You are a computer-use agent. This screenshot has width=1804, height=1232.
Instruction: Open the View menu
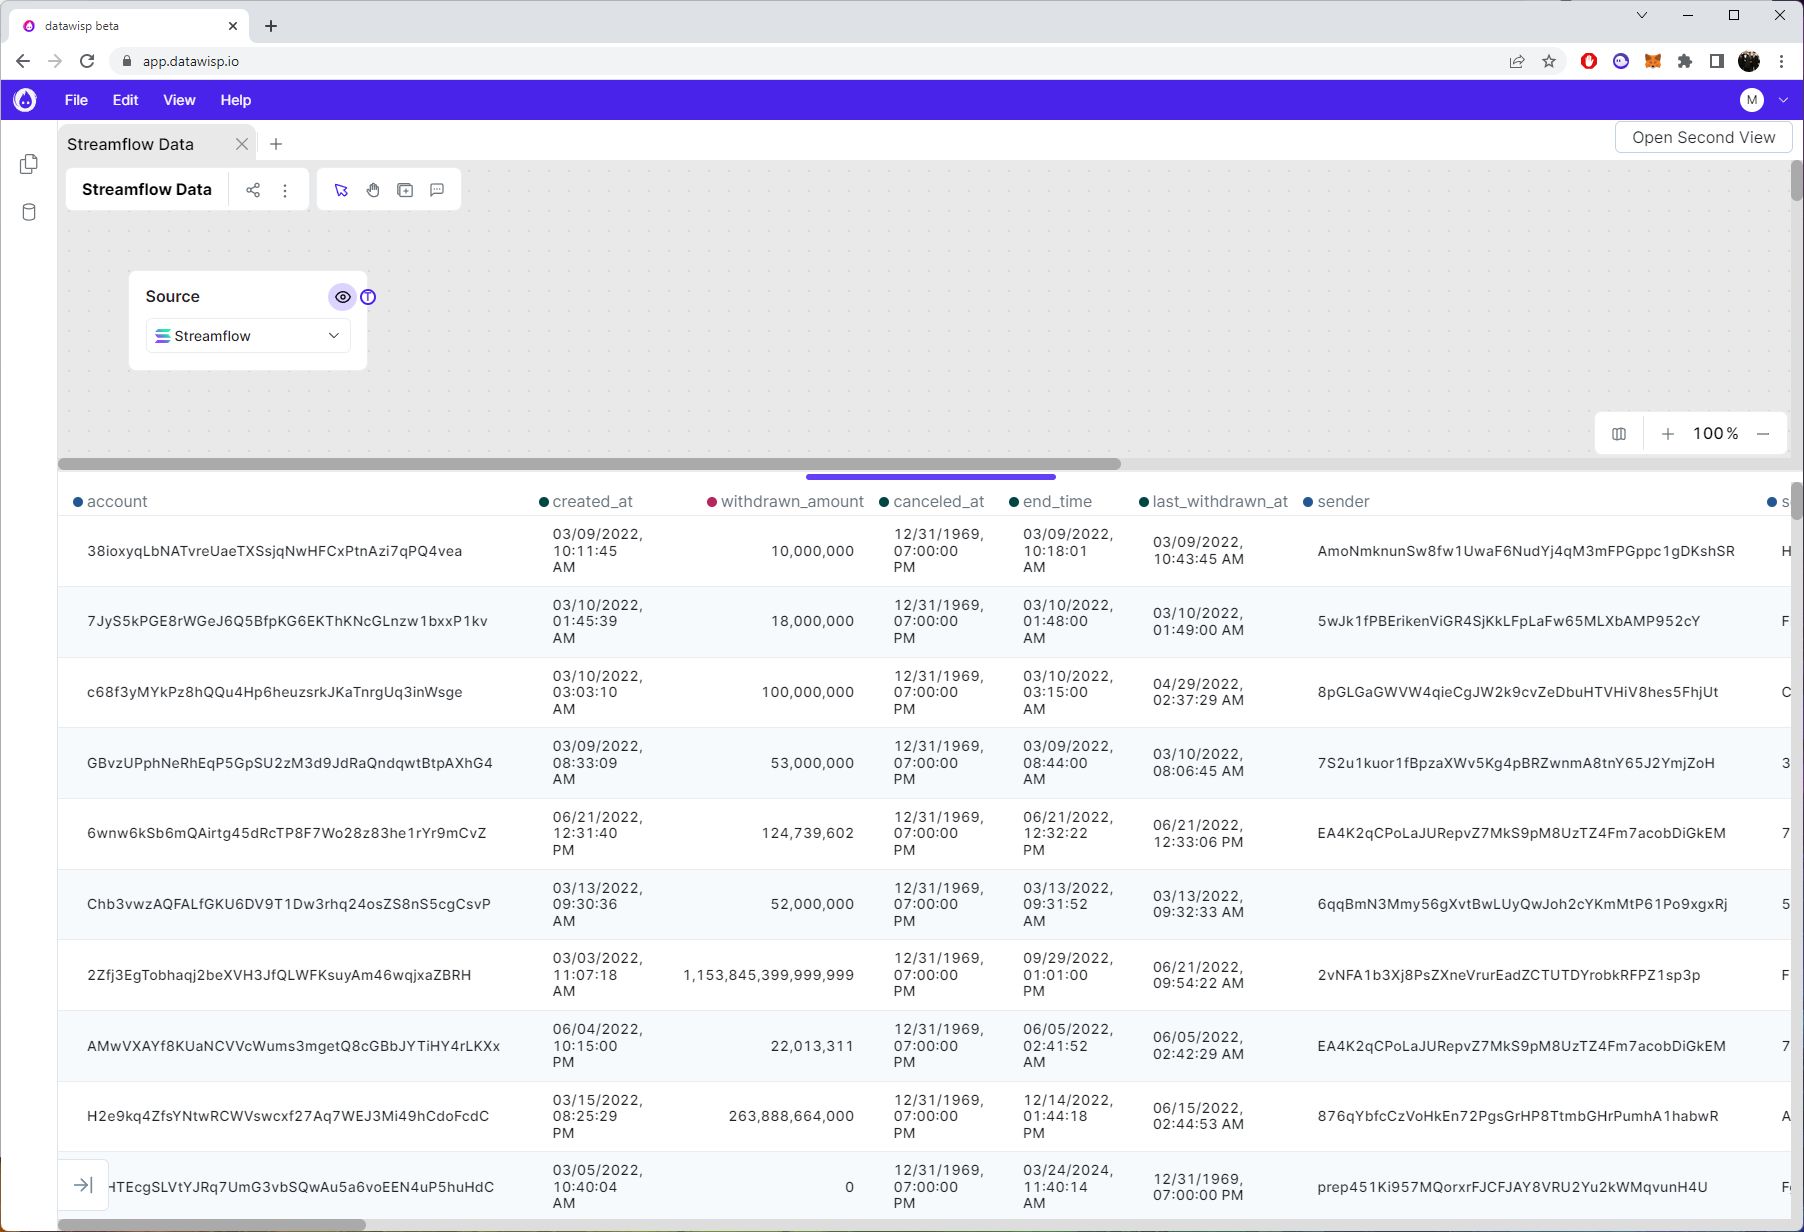pyautogui.click(x=179, y=100)
